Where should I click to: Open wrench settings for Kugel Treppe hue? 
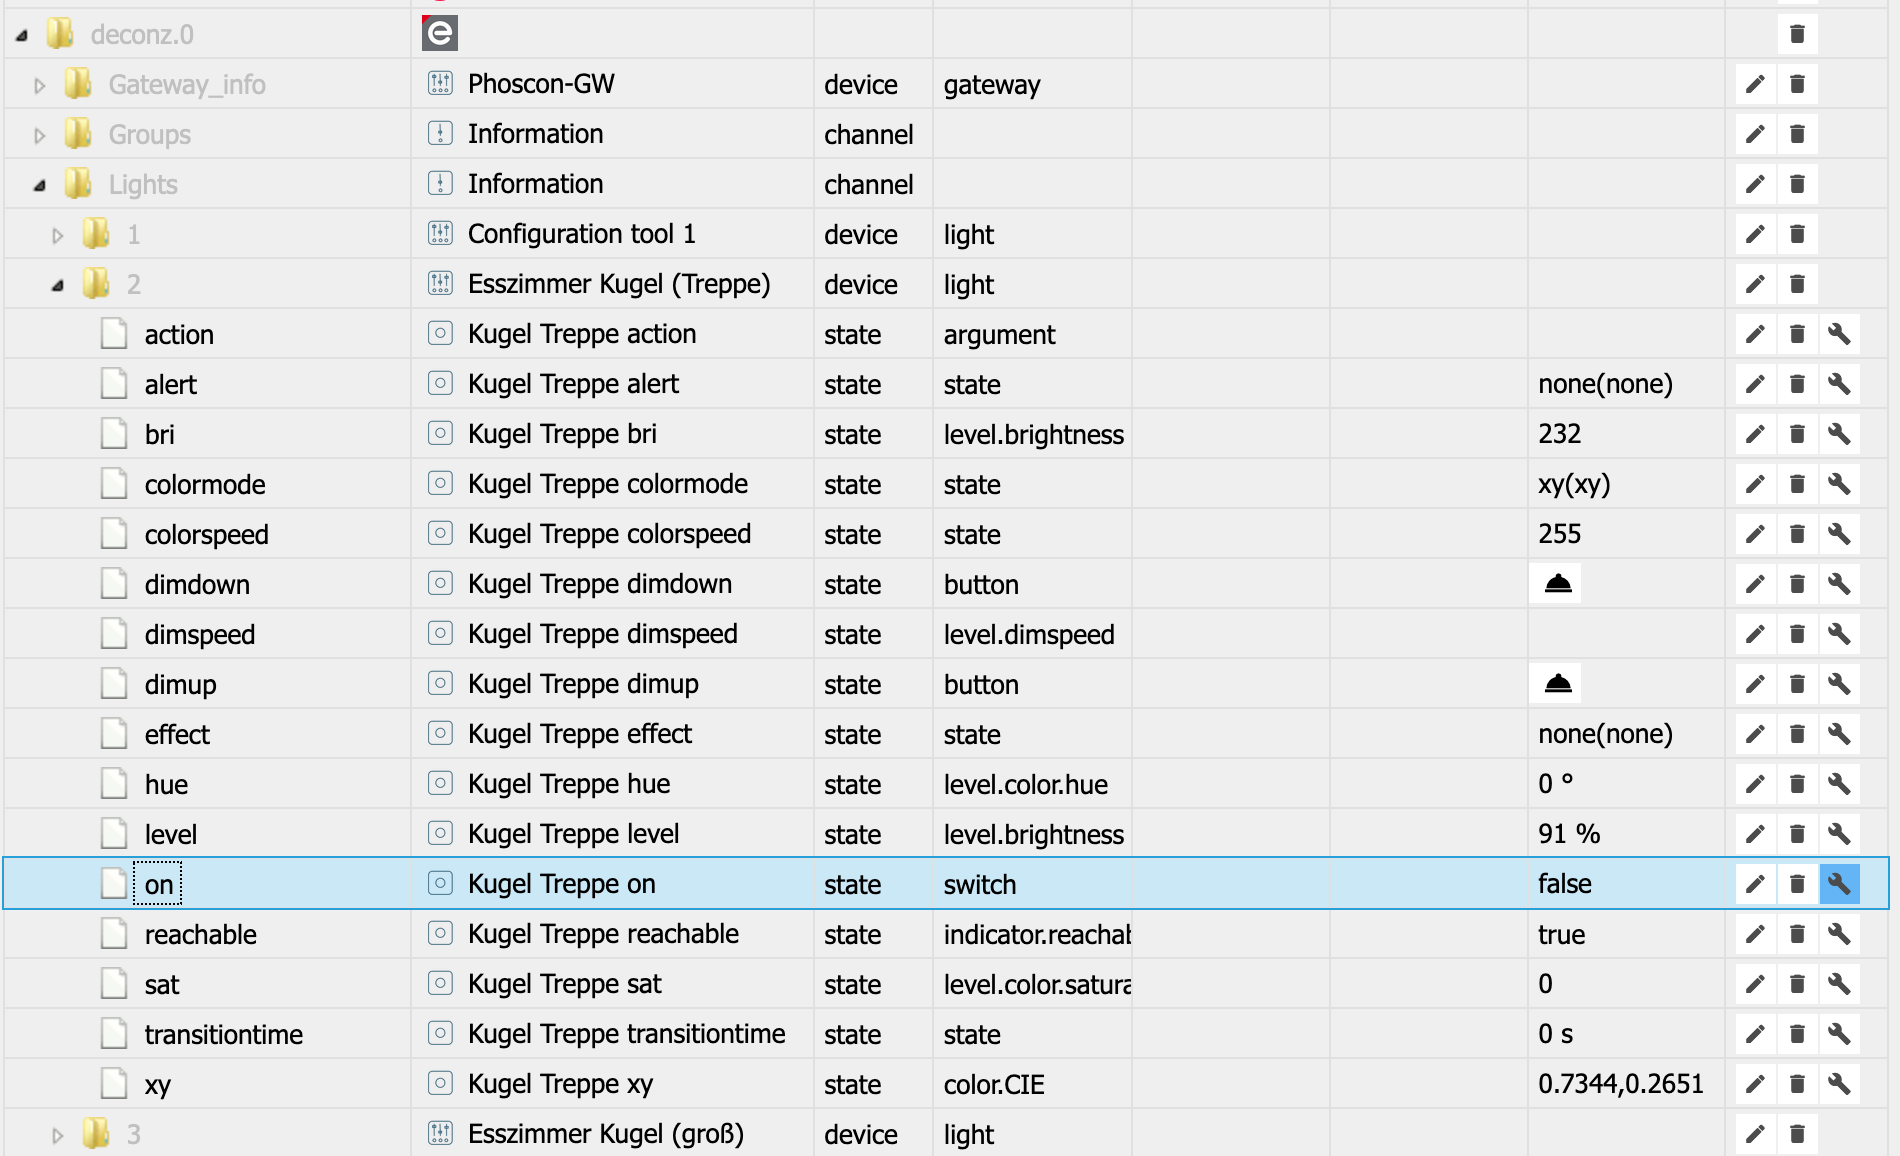tap(1839, 784)
